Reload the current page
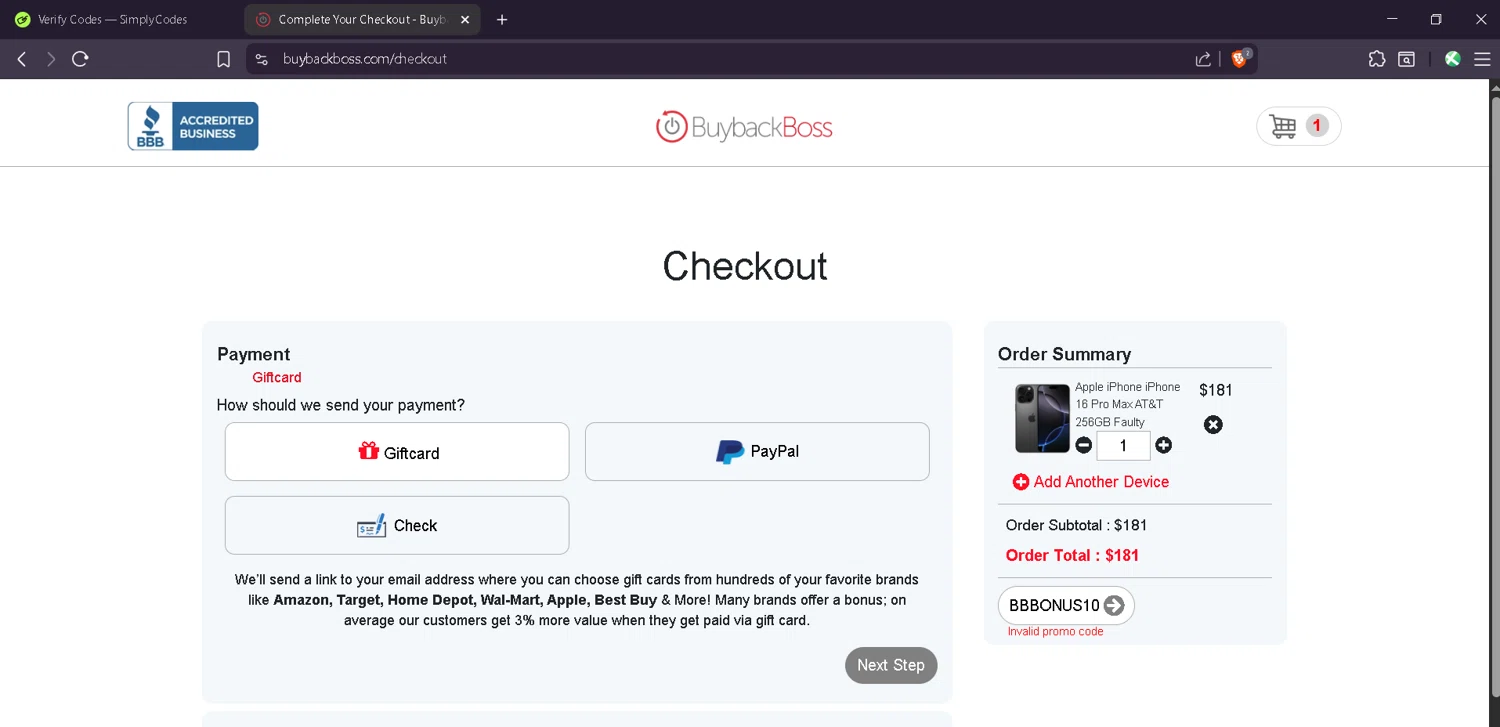 [80, 59]
